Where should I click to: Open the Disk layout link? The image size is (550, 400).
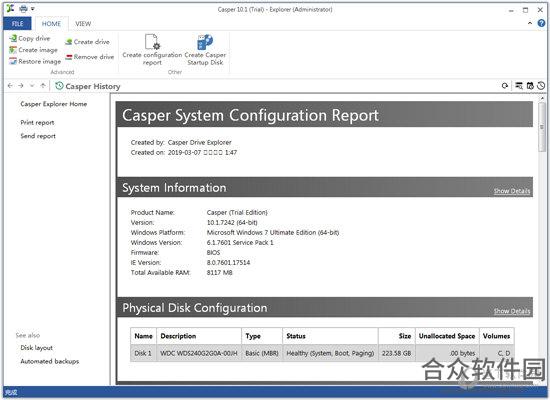[36, 348]
